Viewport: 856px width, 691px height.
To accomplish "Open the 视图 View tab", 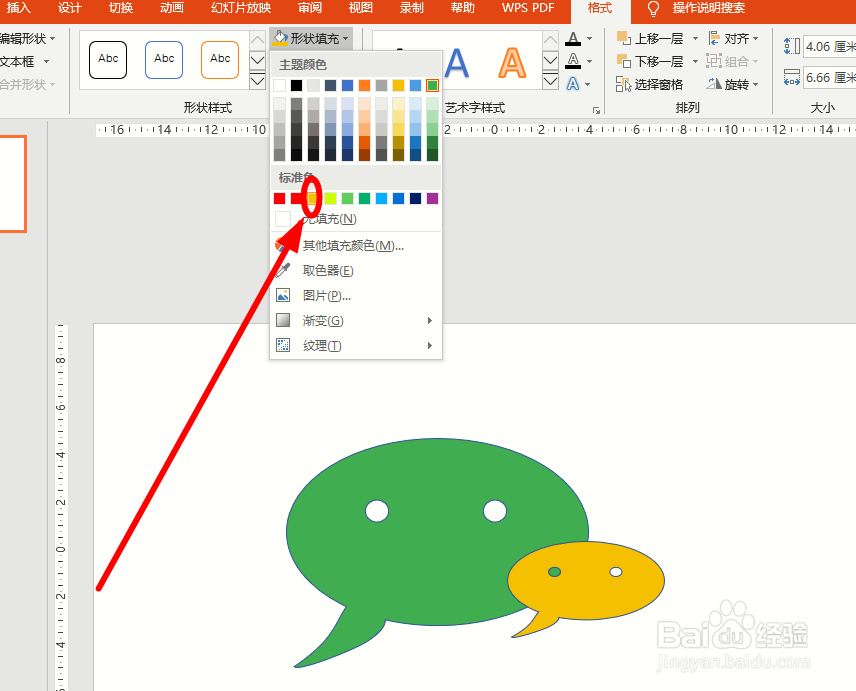I will pyautogui.click(x=361, y=8).
